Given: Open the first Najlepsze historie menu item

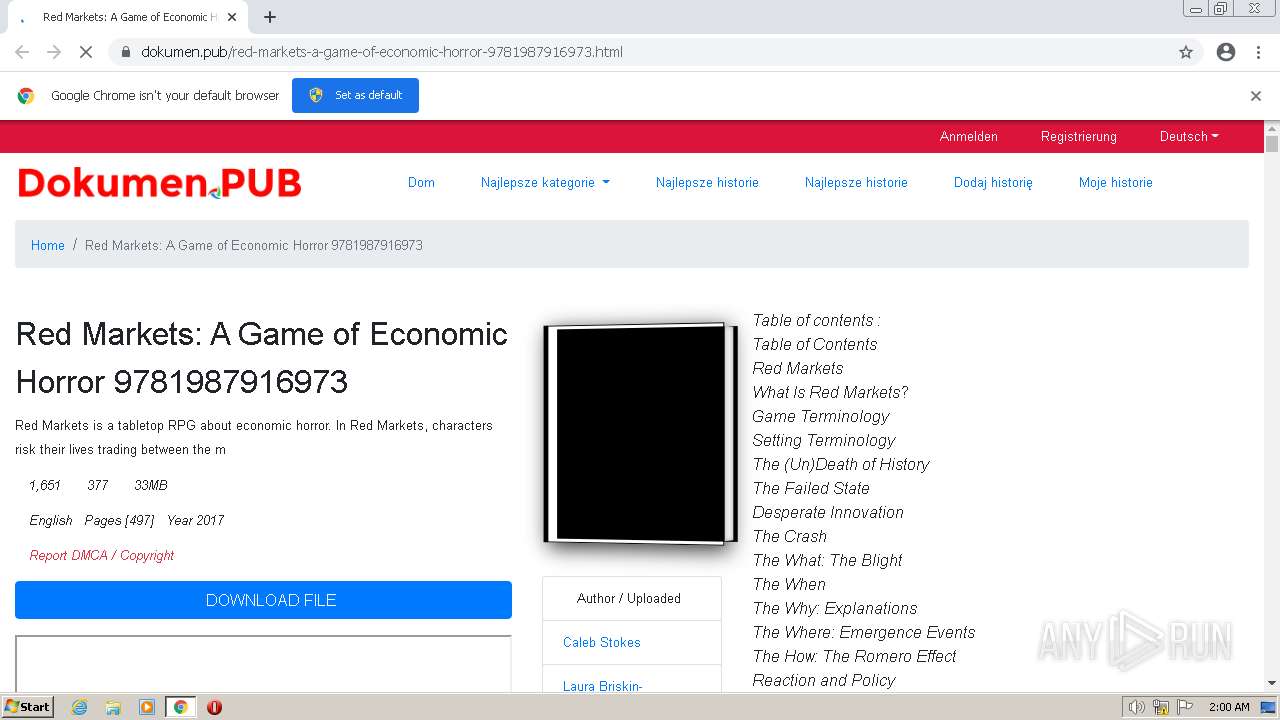Looking at the screenshot, I should [707, 182].
